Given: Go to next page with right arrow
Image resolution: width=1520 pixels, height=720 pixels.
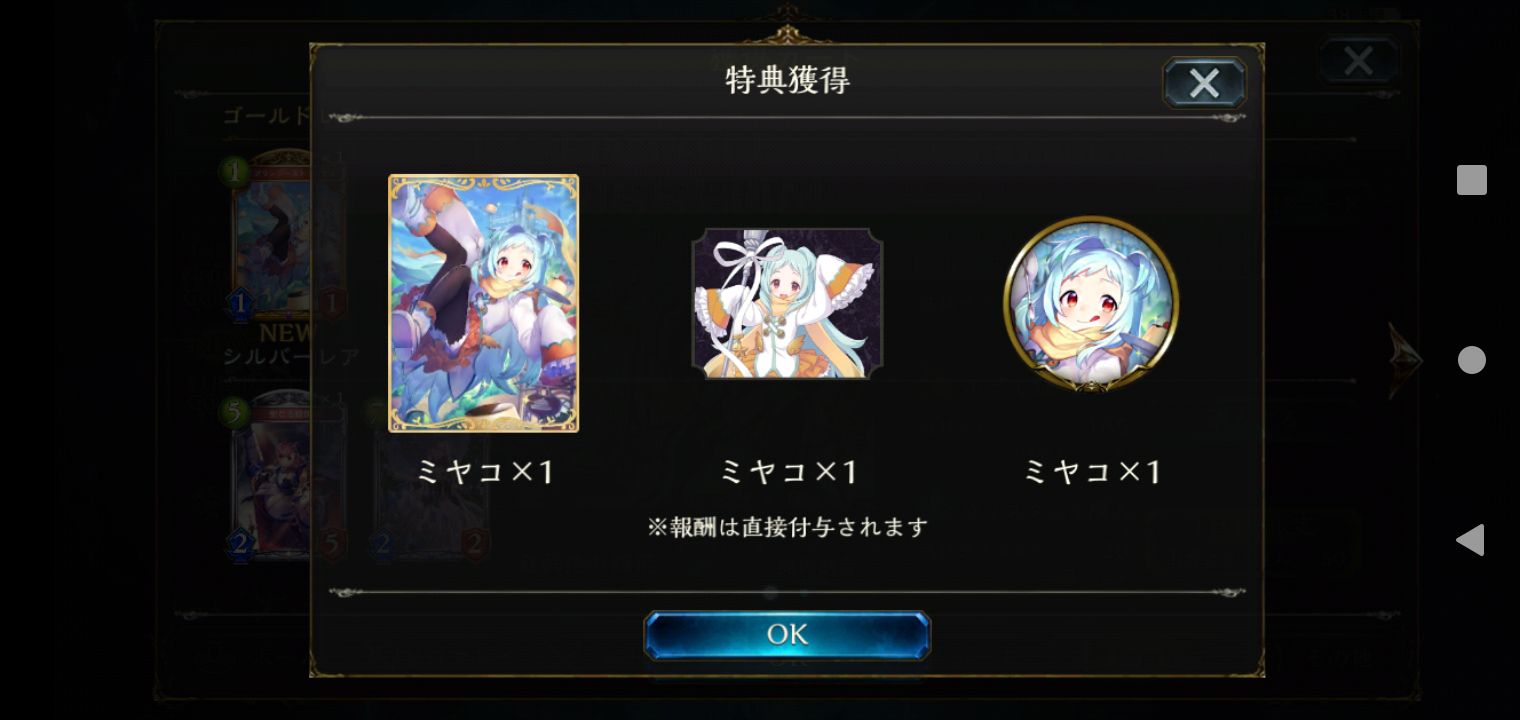Looking at the screenshot, I should tap(1404, 360).
